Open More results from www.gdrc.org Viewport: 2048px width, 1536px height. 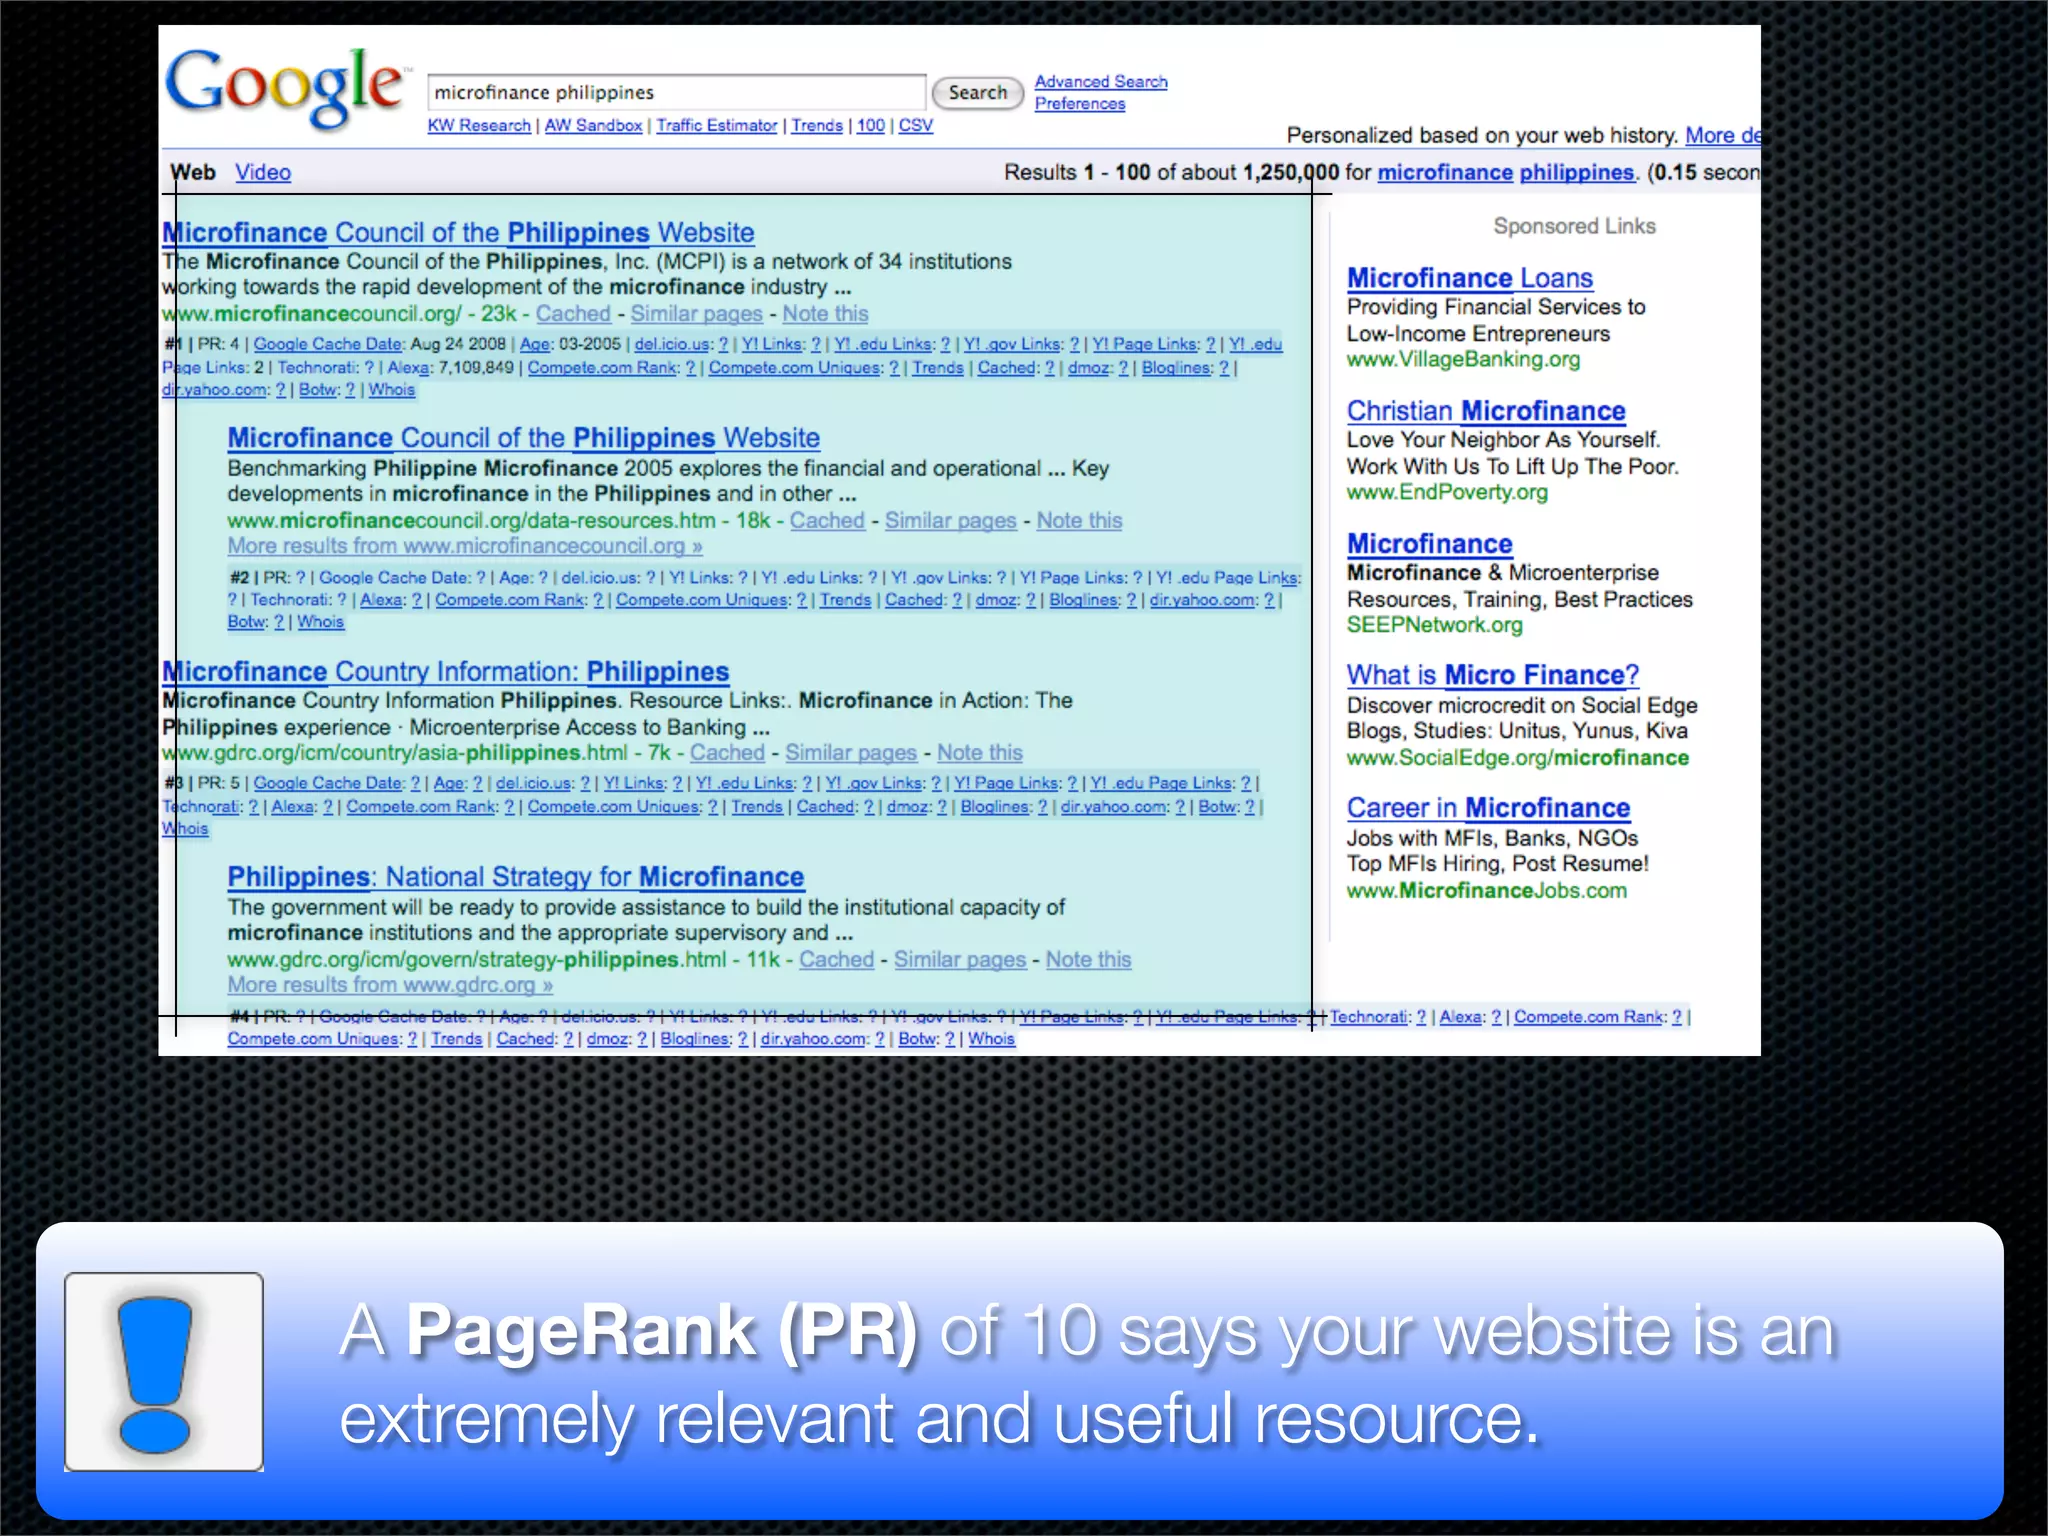coord(390,985)
